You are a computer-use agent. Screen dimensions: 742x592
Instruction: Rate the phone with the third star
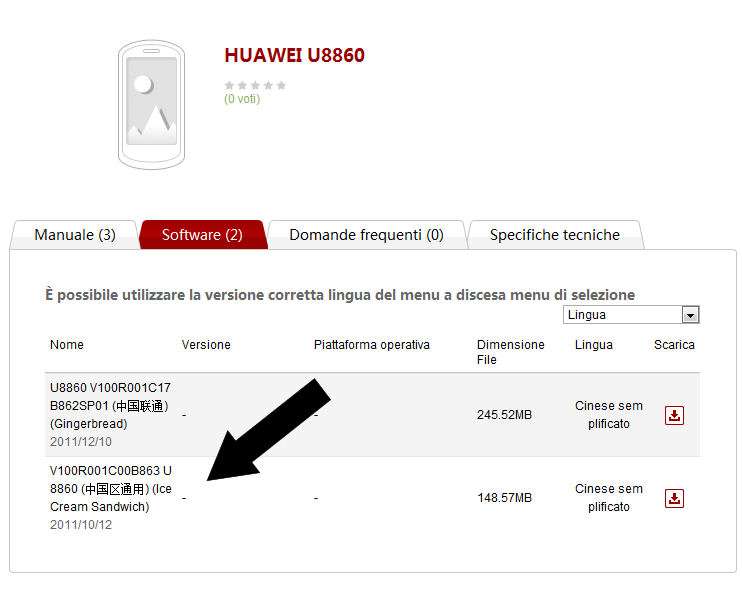[255, 85]
